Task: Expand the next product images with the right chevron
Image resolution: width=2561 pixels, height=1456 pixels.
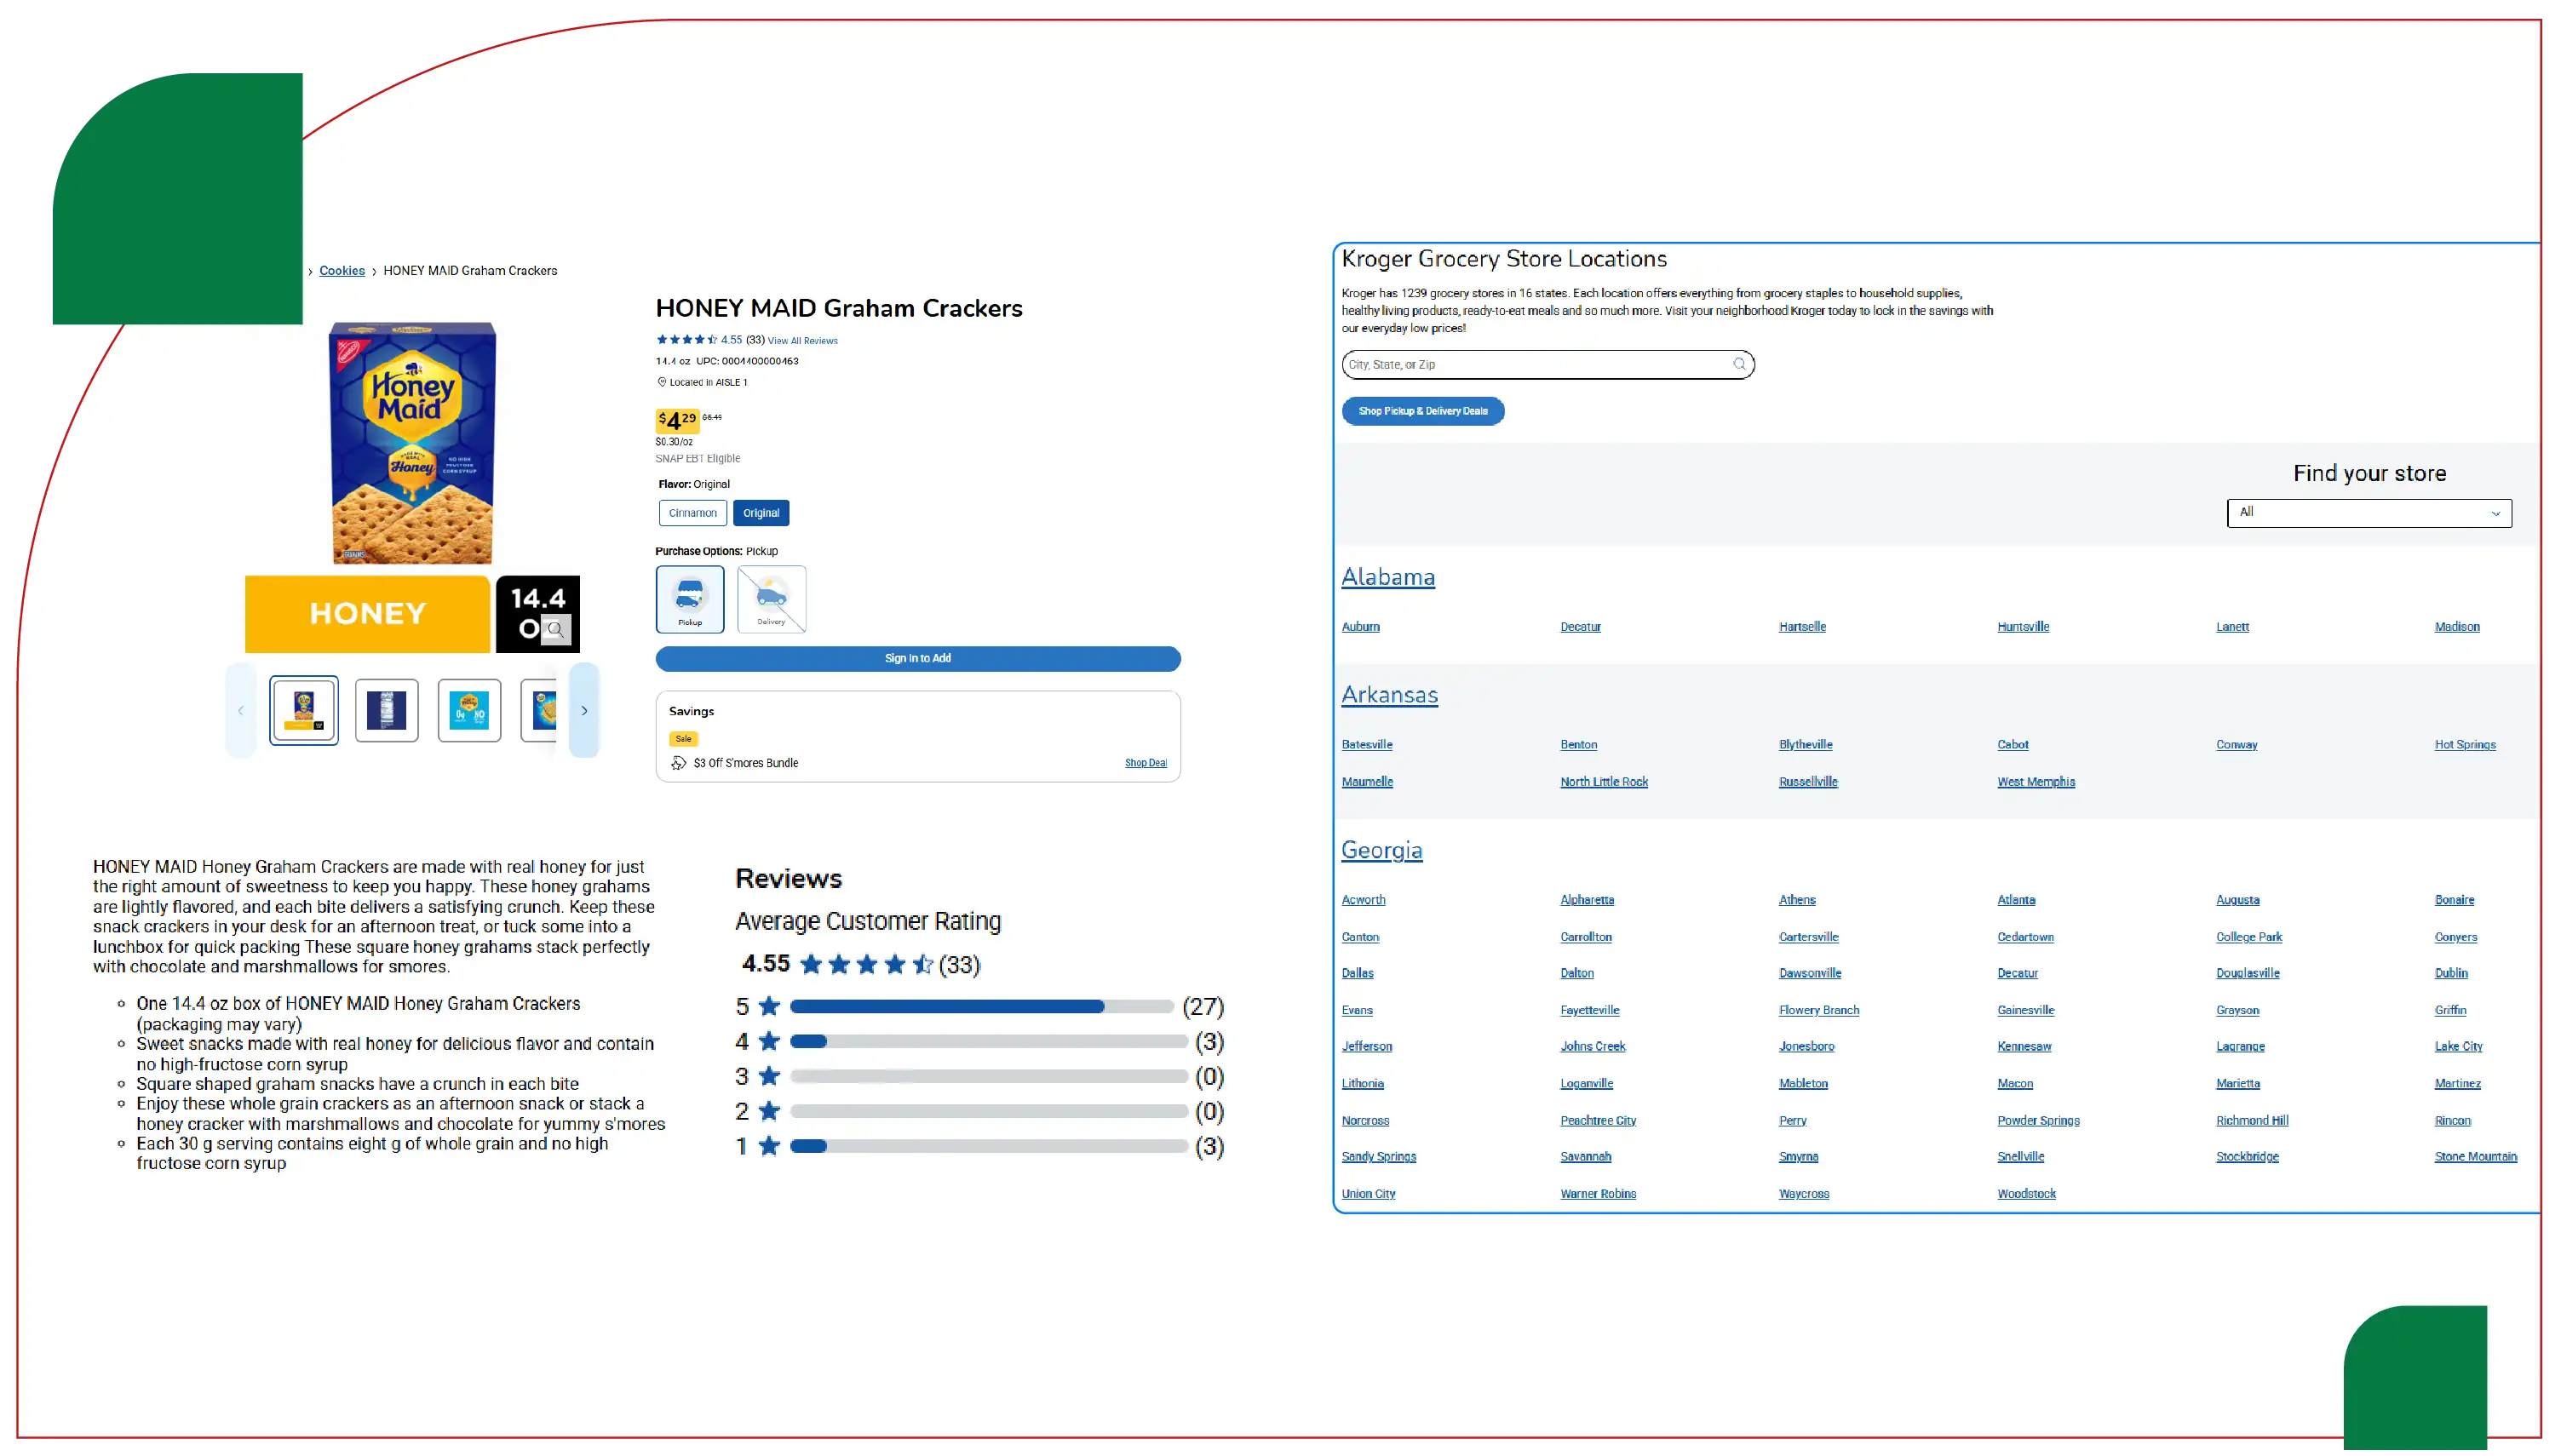Action: tap(584, 710)
